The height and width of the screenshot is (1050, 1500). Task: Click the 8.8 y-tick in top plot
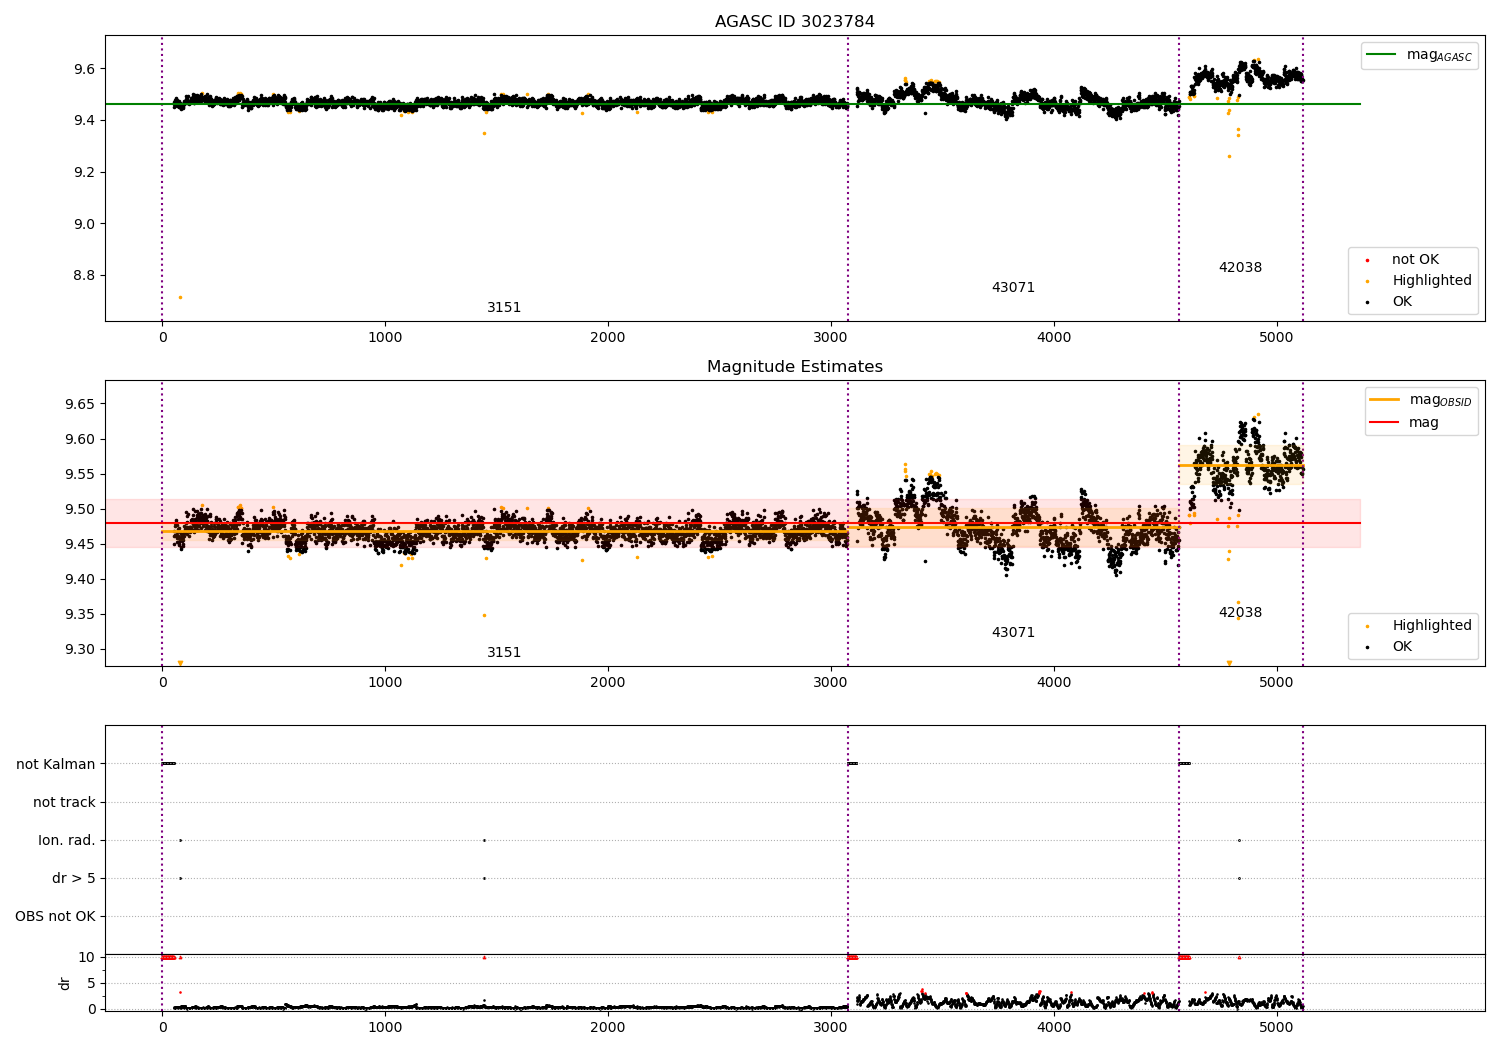point(84,276)
